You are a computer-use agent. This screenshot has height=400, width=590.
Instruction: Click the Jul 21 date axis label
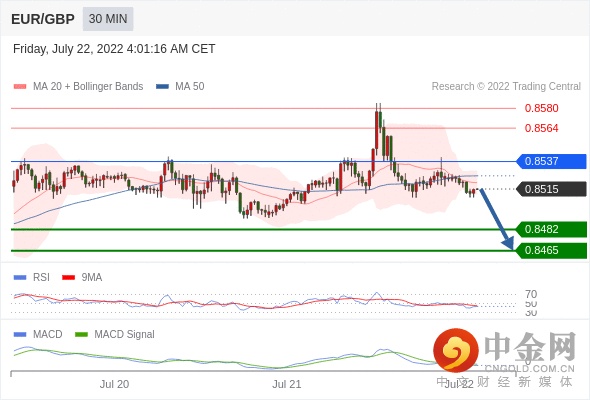287,384
